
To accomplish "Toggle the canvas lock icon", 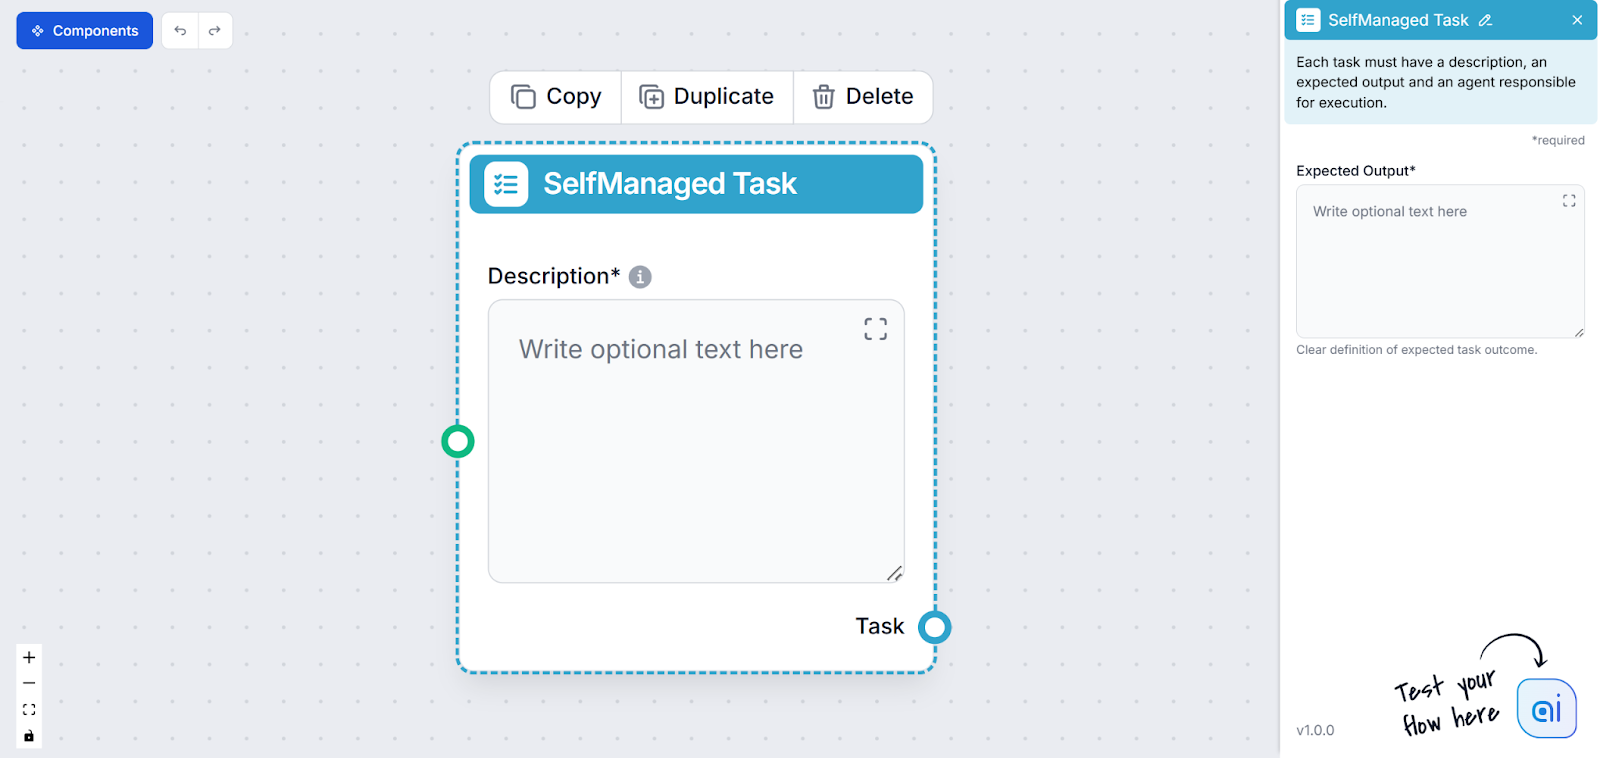I will coord(28,736).
